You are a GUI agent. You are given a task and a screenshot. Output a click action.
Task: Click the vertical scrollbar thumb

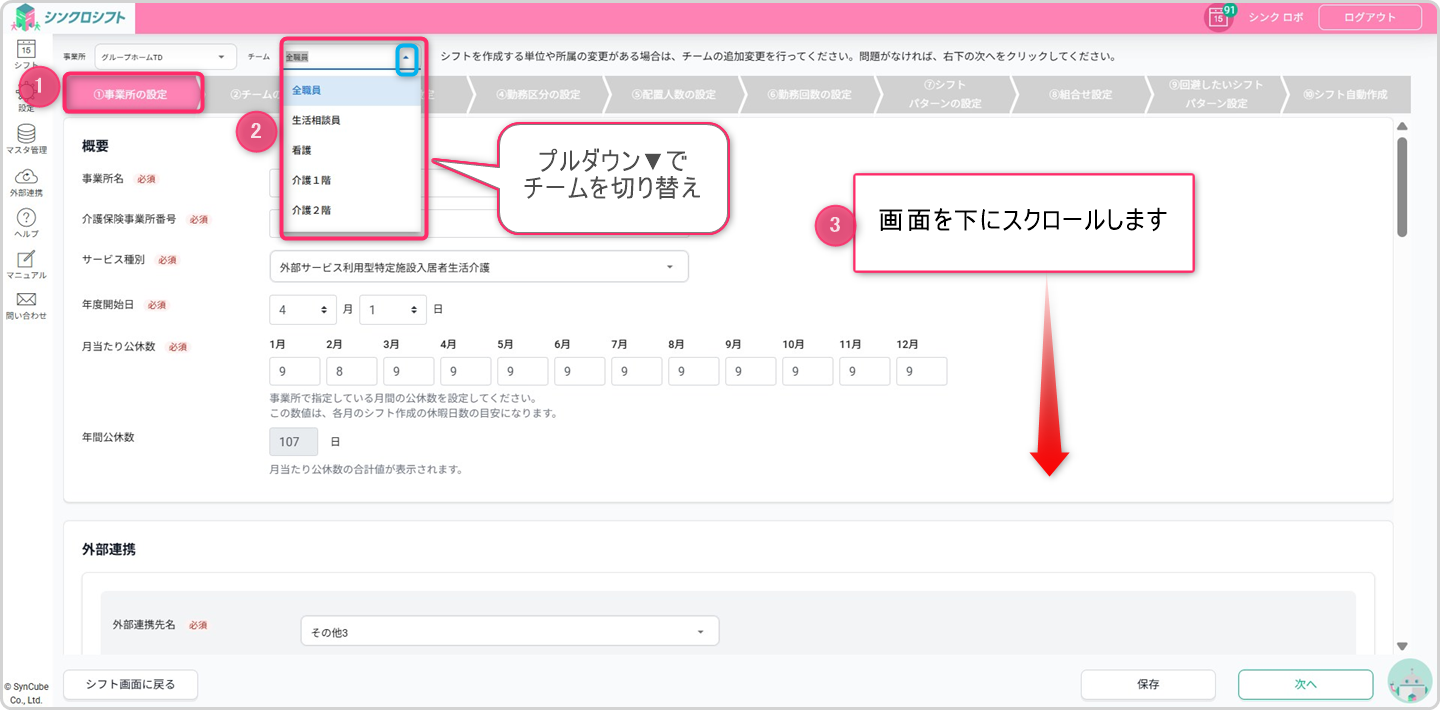point(1402,185)
